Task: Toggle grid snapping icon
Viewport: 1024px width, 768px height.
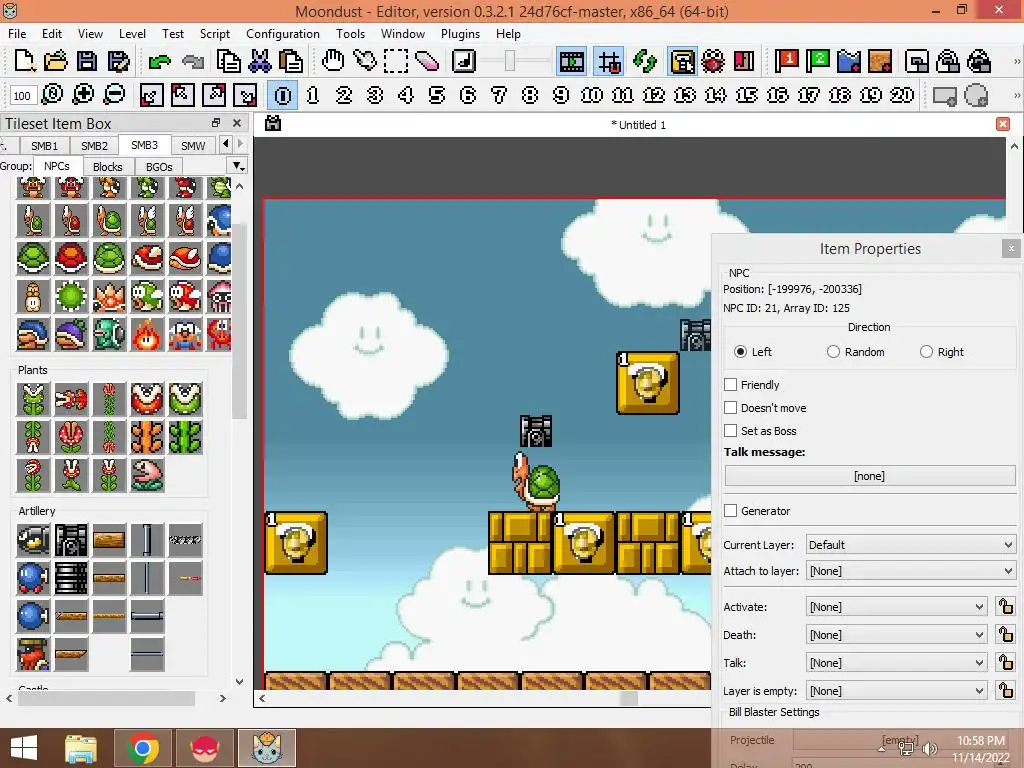Action: click(609, 61)
